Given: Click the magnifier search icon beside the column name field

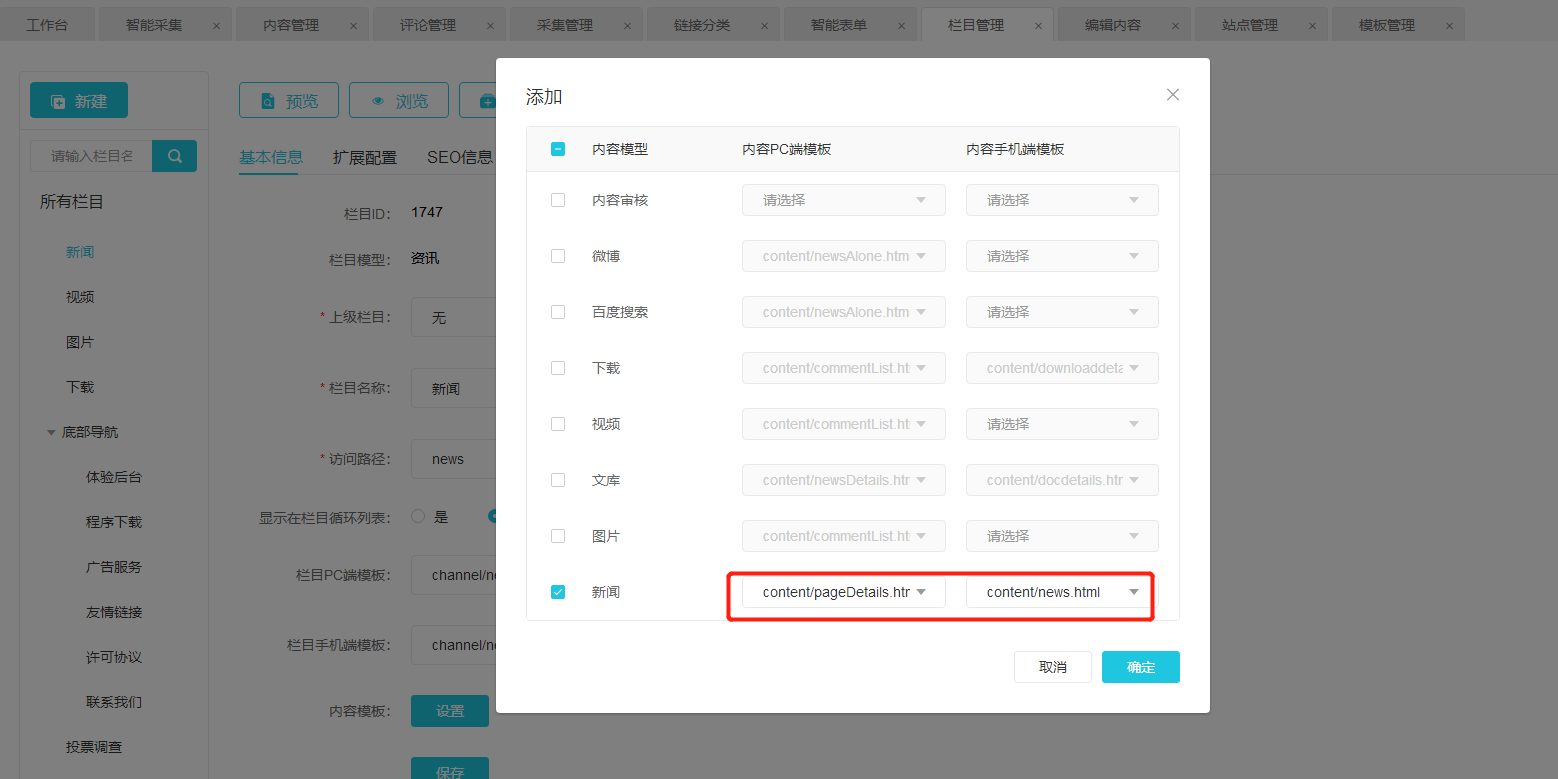Looking at the screenshot, I should click(x=174, y=156).
